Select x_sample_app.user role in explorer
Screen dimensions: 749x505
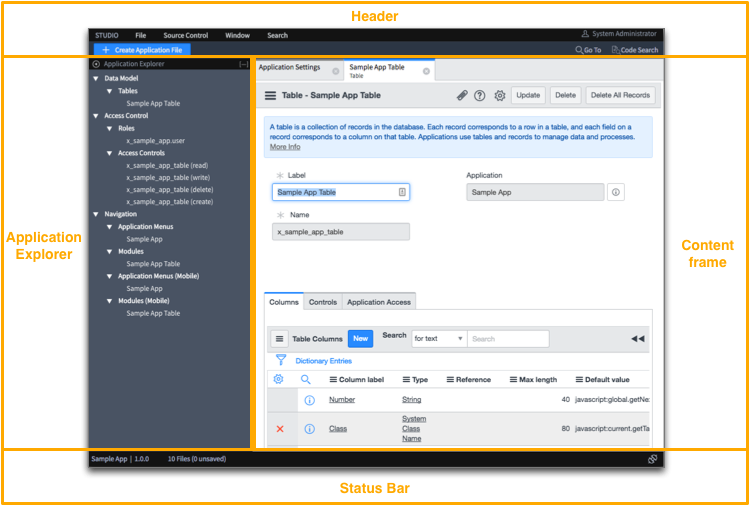[x=156, y=141]
